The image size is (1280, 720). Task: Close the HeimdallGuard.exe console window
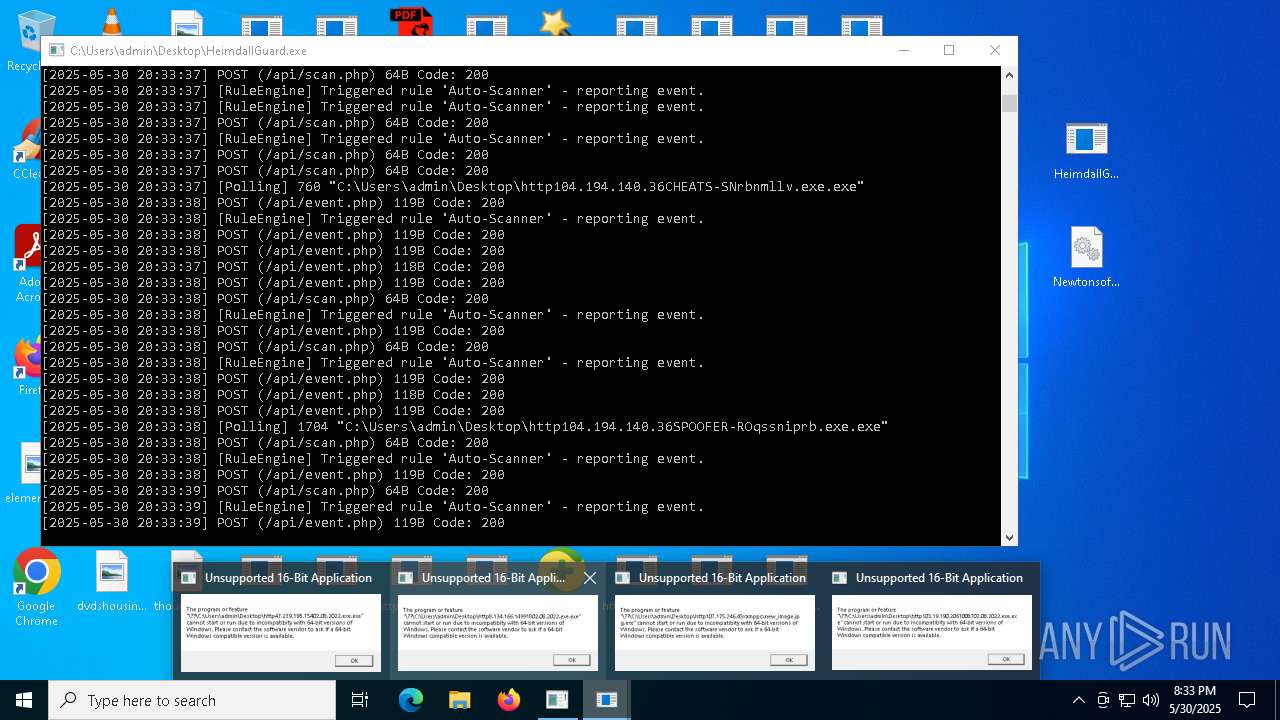click(x=994, y=50)
